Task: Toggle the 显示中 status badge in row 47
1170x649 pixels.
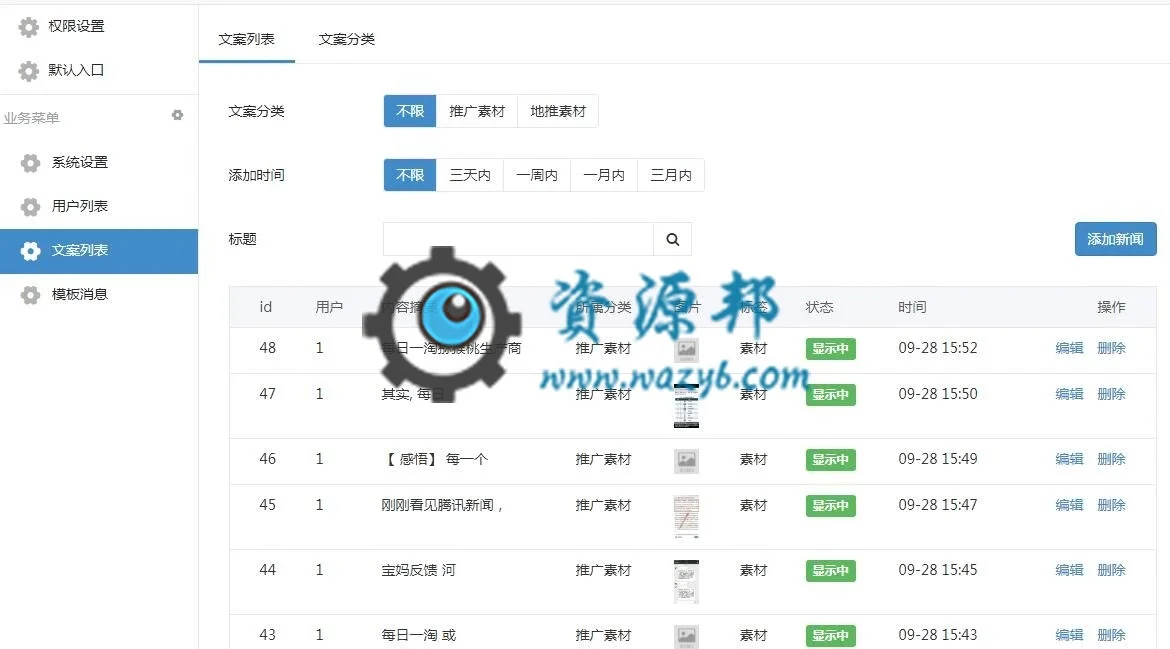Action: coord(830,395)
